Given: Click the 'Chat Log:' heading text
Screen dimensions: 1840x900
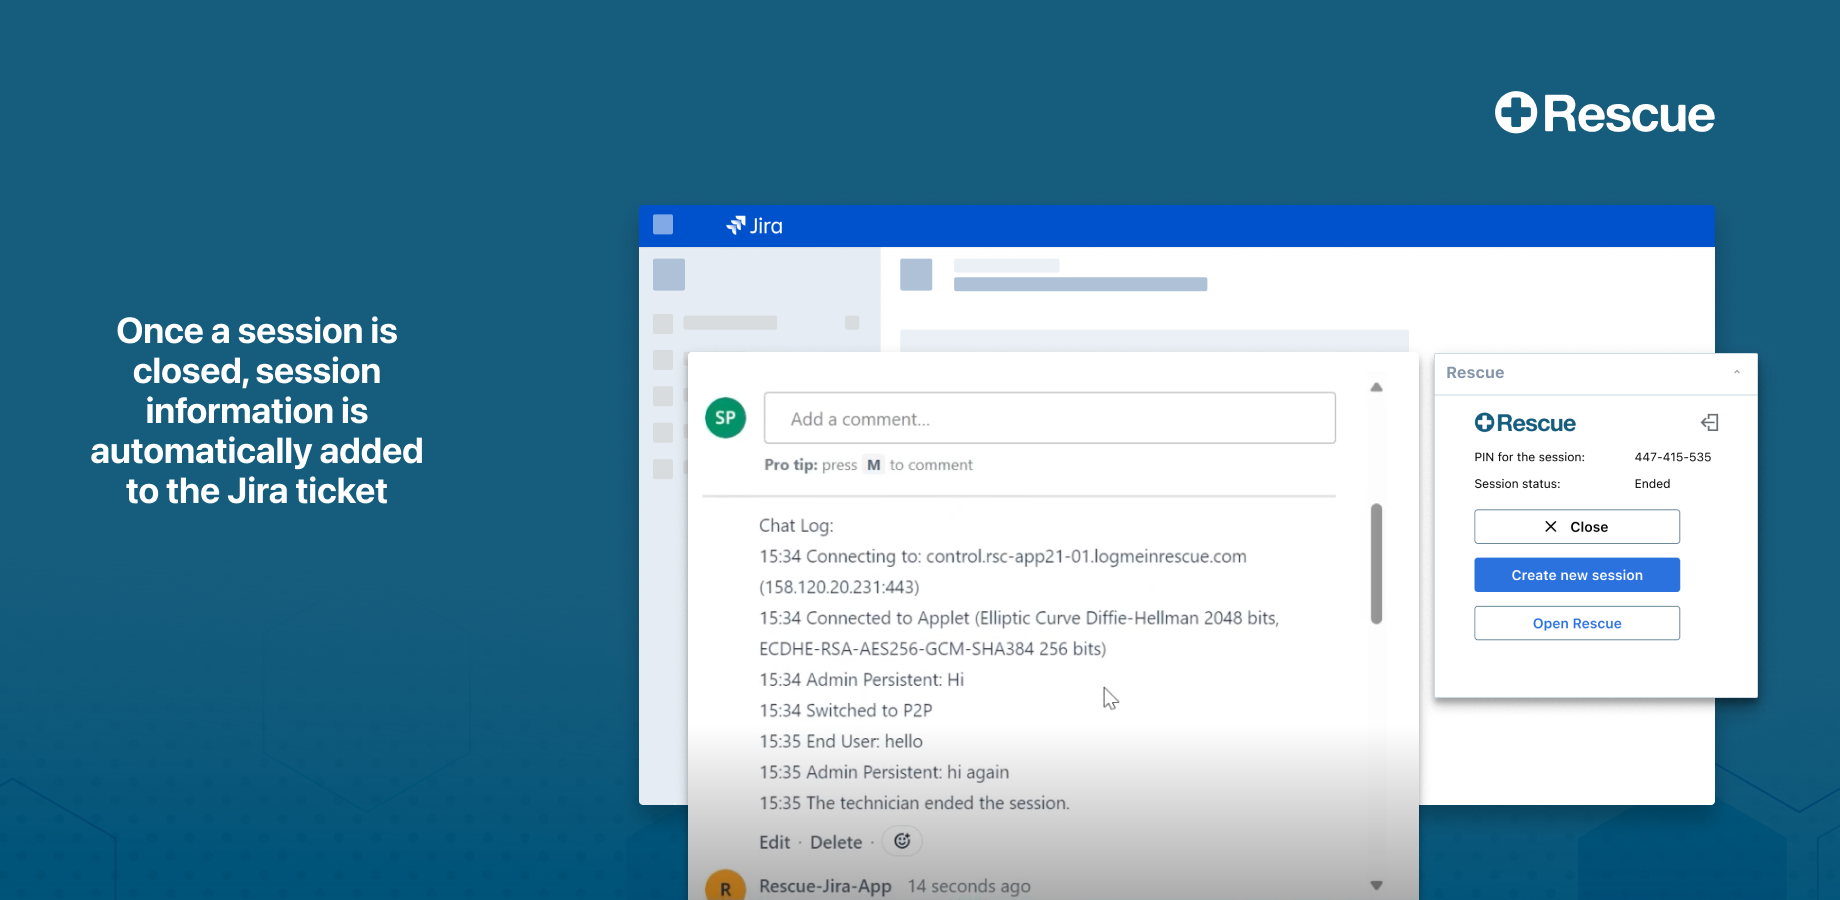Looking at the screenshot, I should tap(796, 525).
